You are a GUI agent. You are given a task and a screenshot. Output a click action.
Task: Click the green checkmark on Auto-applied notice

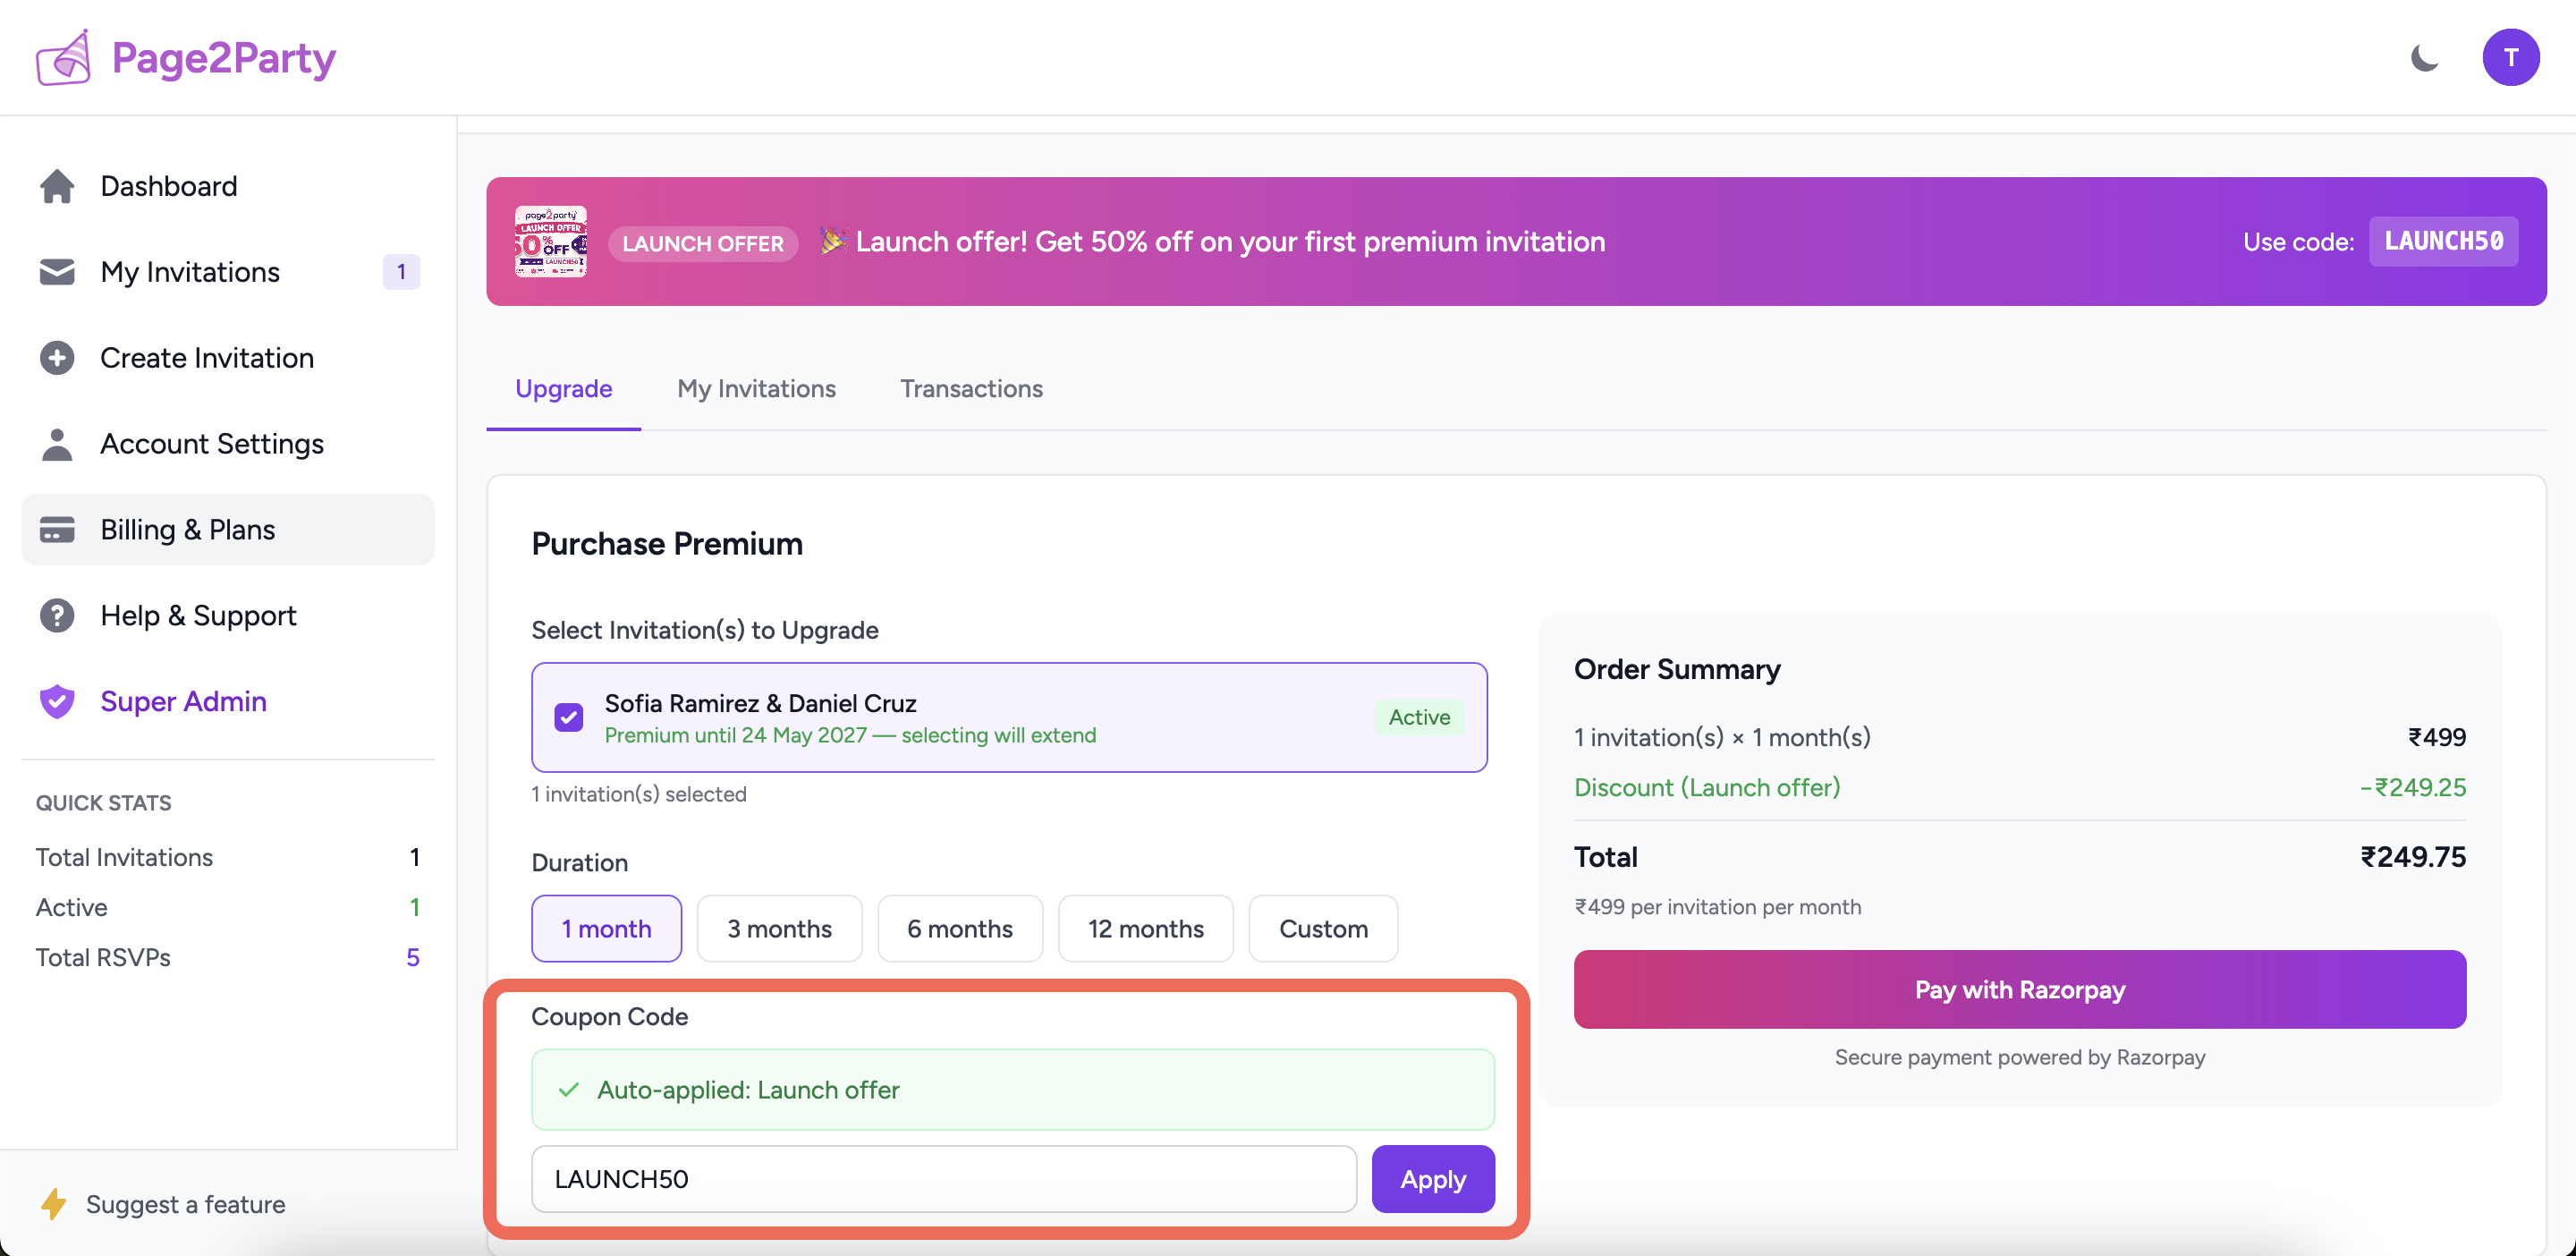point(569,1090)
